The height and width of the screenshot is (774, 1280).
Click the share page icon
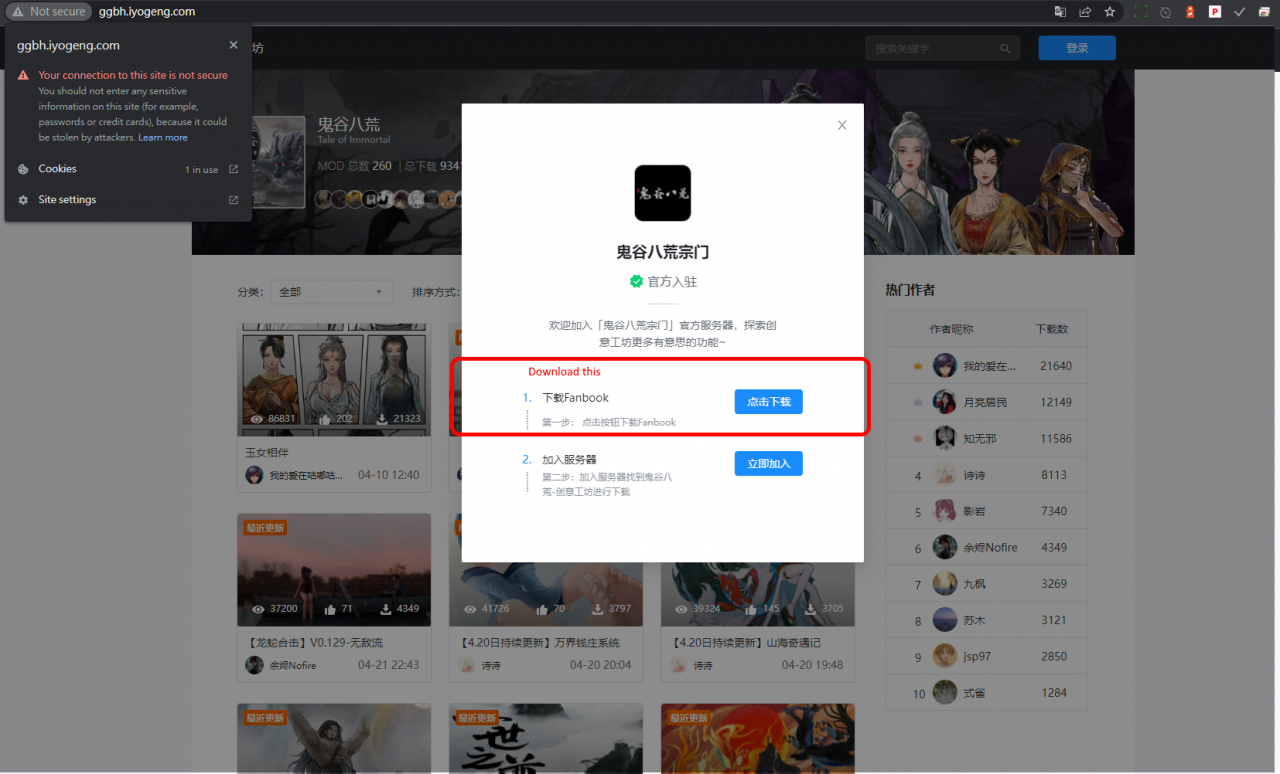tap(1085, 12)
